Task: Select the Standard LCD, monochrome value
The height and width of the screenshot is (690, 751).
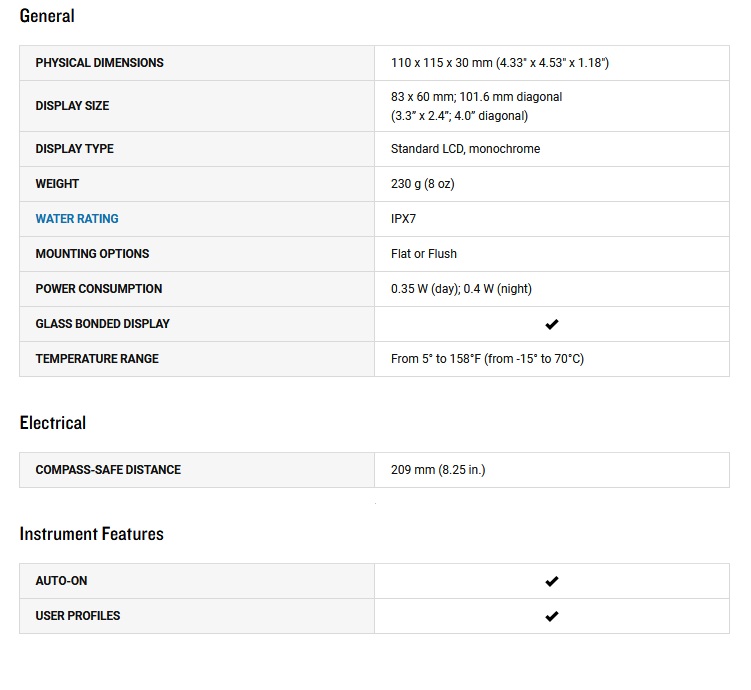Action: pos(465,149)
